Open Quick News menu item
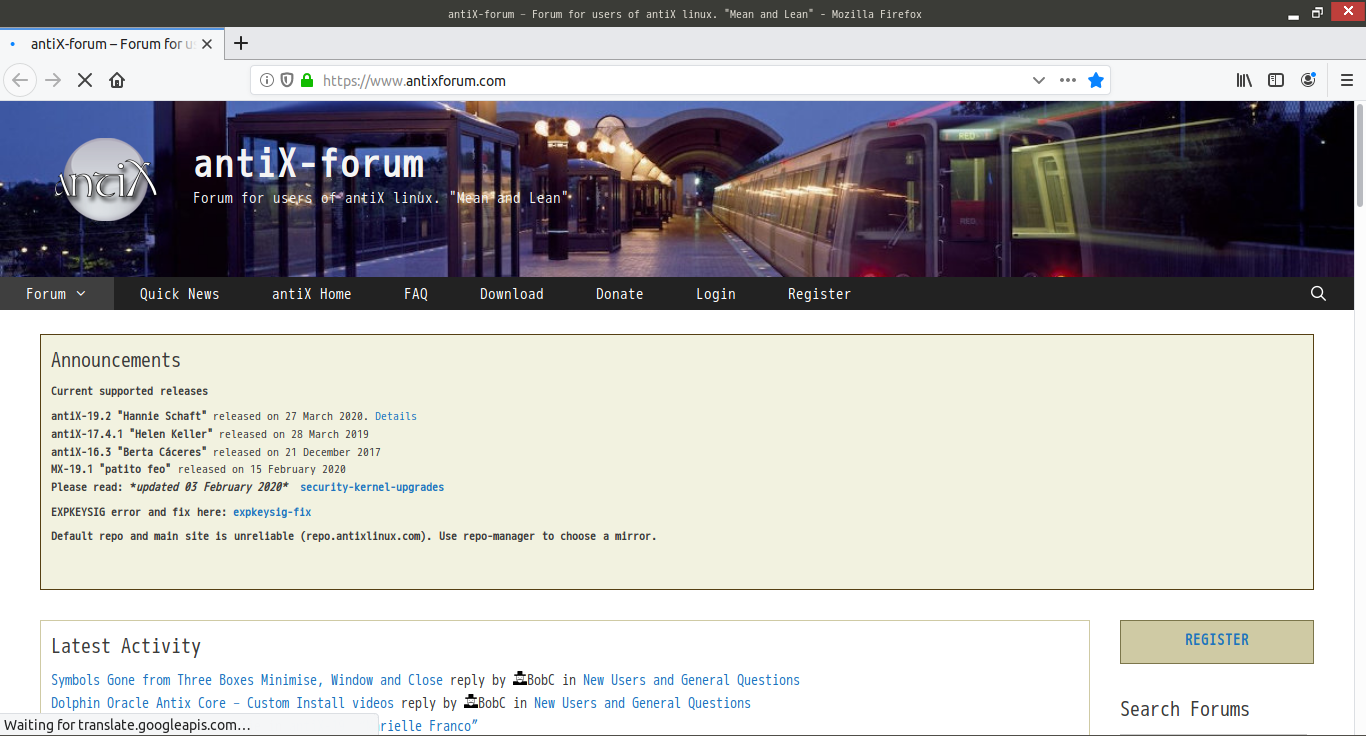The image size is (1366, 736). (180, 294)
